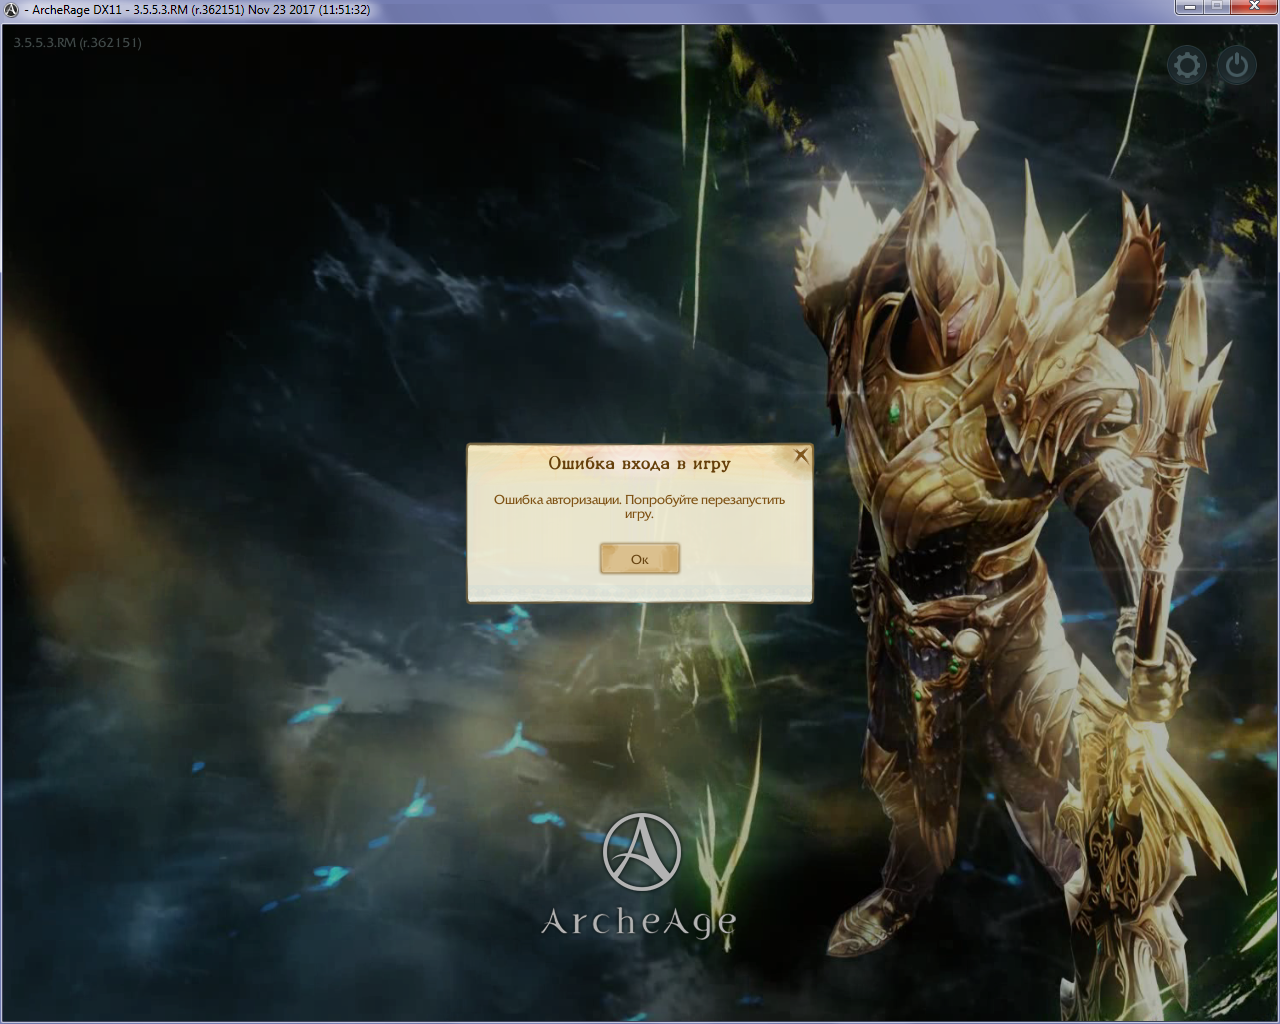Close the login error dialog X
Screen dimensions: 1280x1024
800,455
